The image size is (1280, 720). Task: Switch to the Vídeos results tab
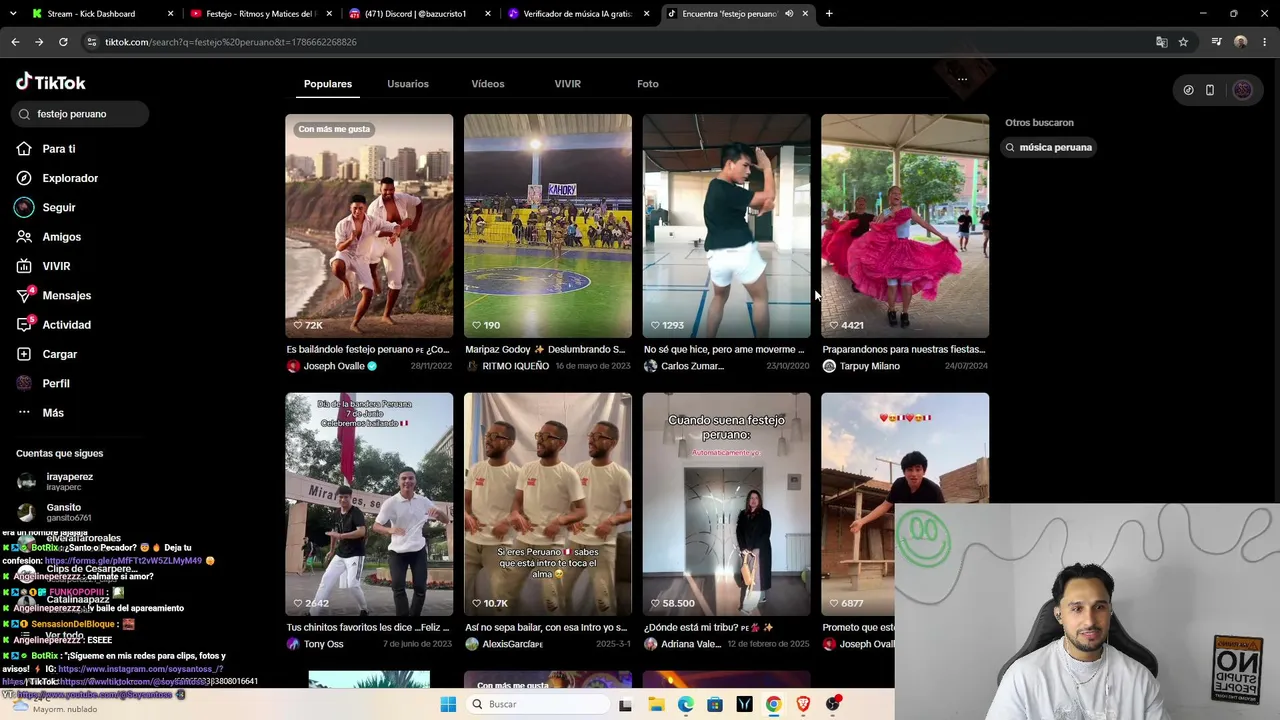pos(488,84)
